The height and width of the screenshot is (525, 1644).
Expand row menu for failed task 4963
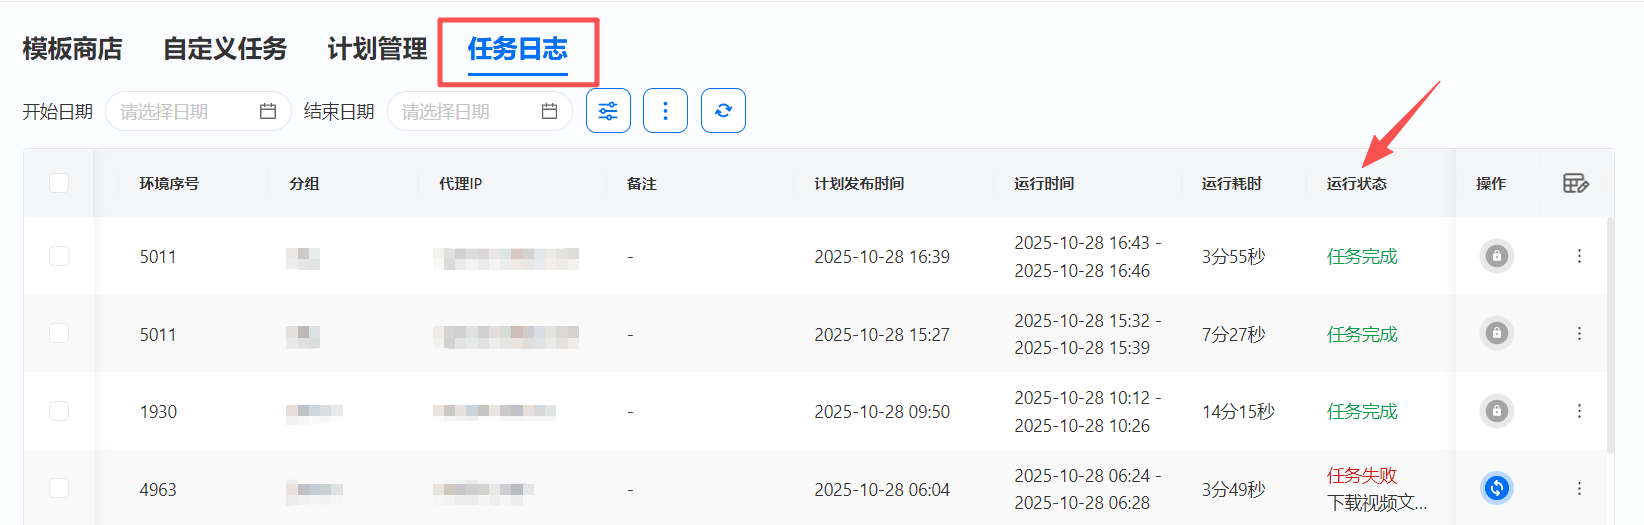pyautogui.click(x=1579, y=488)
